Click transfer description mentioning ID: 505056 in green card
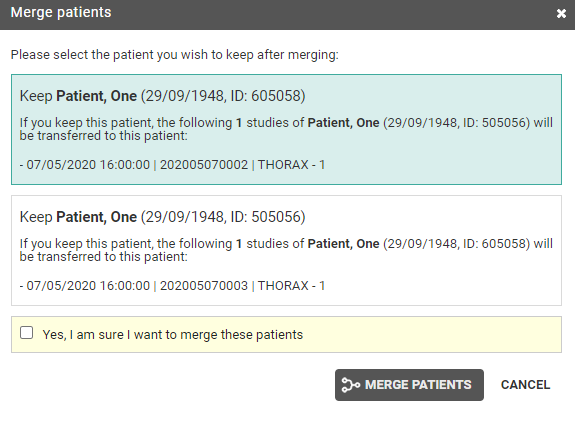The width and height of the screenshot is (575, 424). (286, 129)
